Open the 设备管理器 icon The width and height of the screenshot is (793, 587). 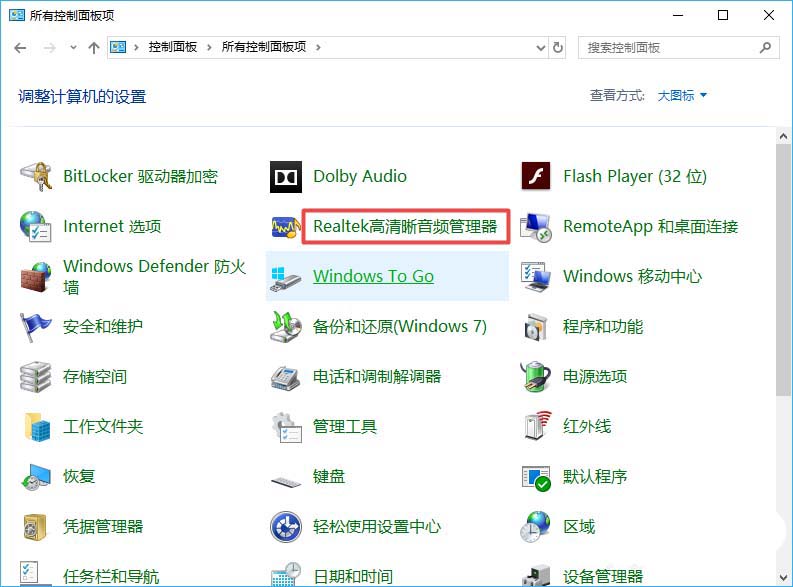pos(536,576)
